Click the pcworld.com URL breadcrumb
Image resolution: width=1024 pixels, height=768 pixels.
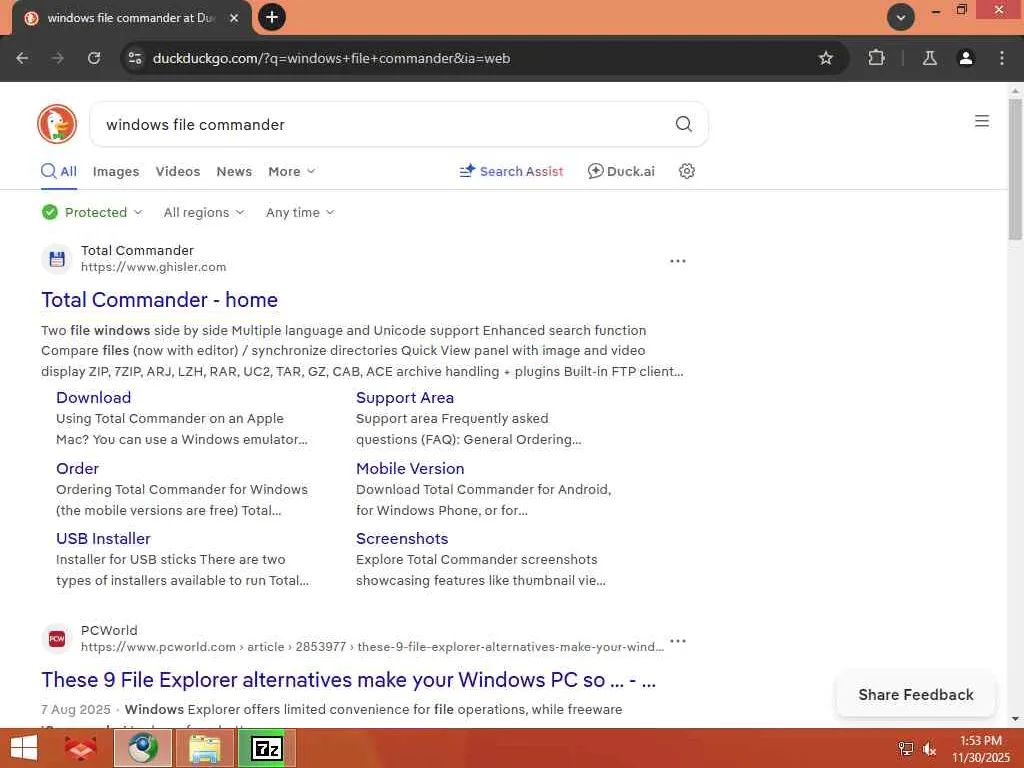point(372,647)
